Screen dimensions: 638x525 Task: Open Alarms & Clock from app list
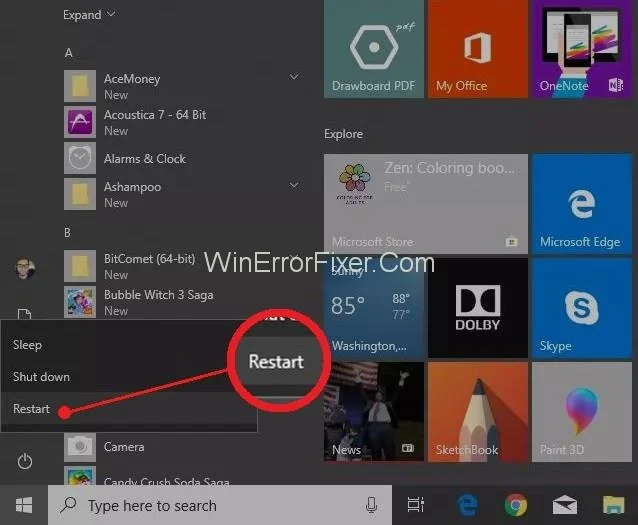click(x=145, y=159)
